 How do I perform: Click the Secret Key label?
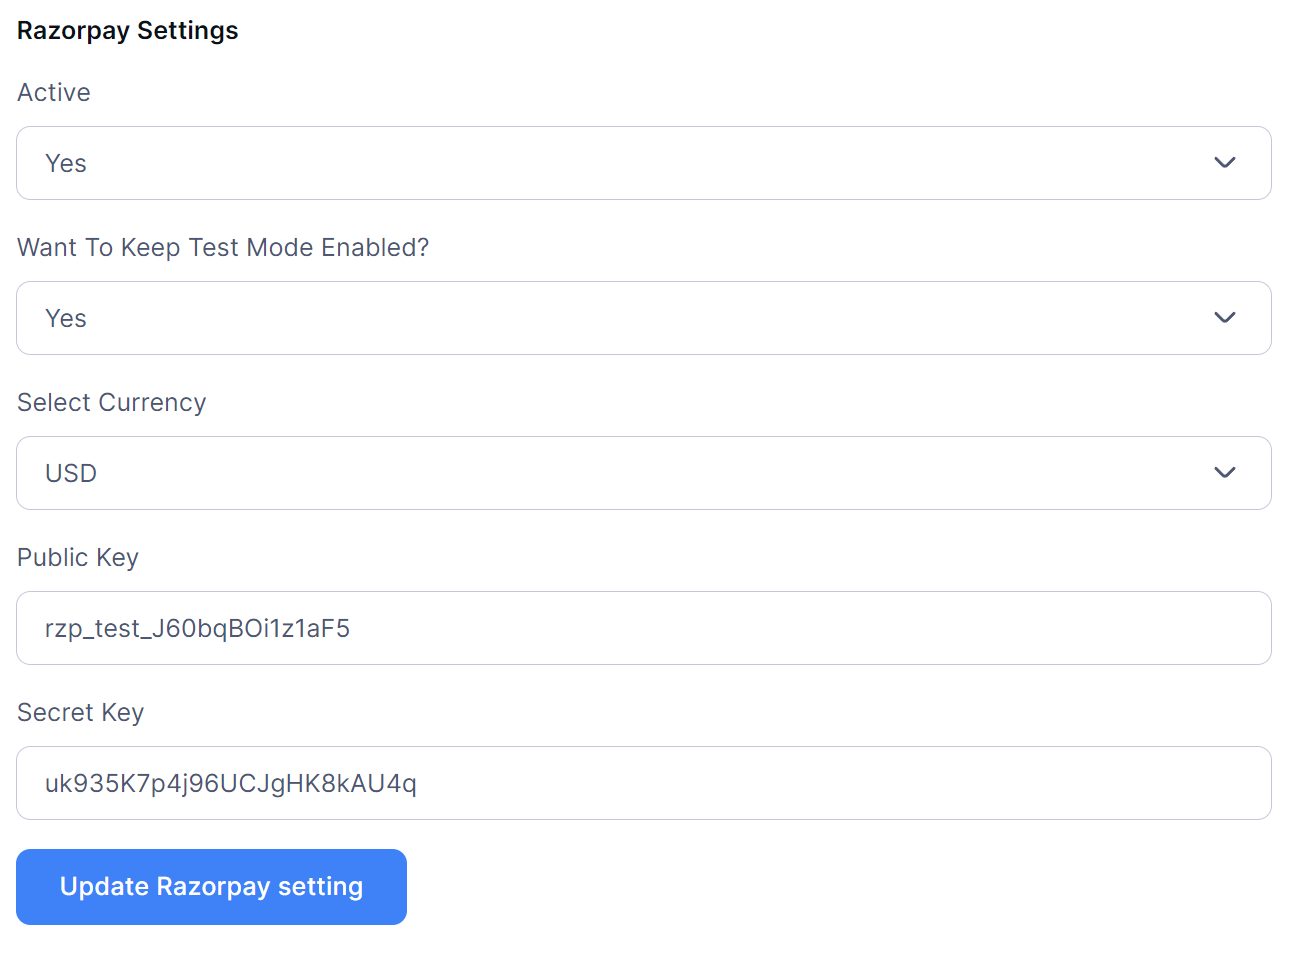point(81,713)
